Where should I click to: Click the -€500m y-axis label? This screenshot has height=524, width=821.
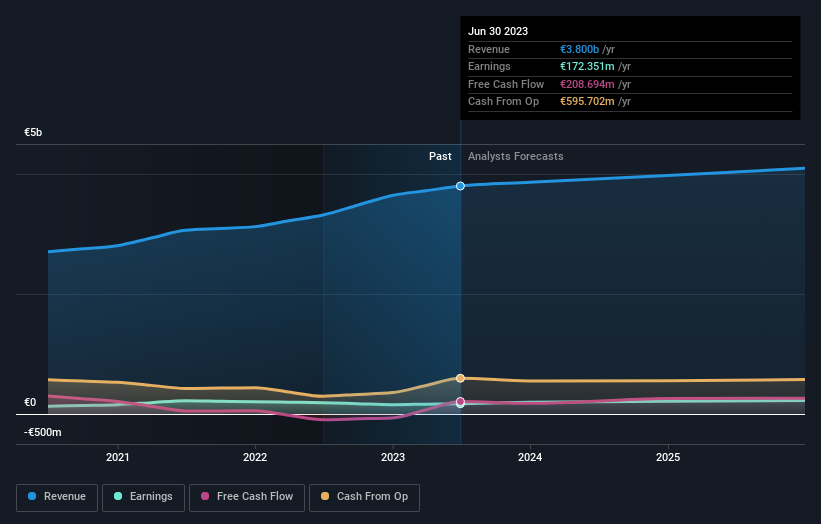point(42,432)
